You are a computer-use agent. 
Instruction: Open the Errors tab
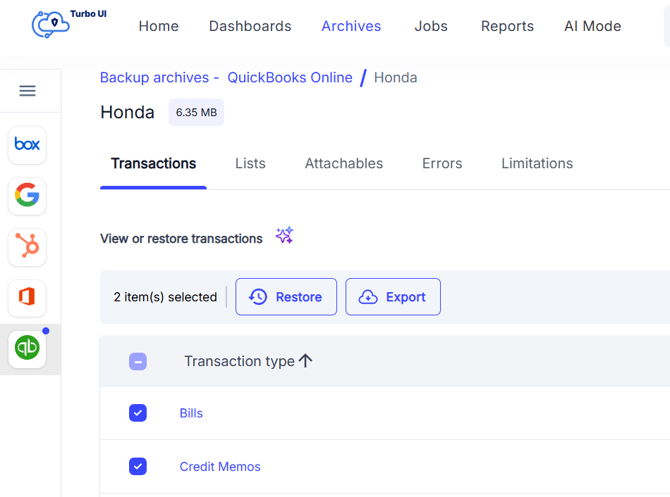pyautogui.click(x=442, y=163)
